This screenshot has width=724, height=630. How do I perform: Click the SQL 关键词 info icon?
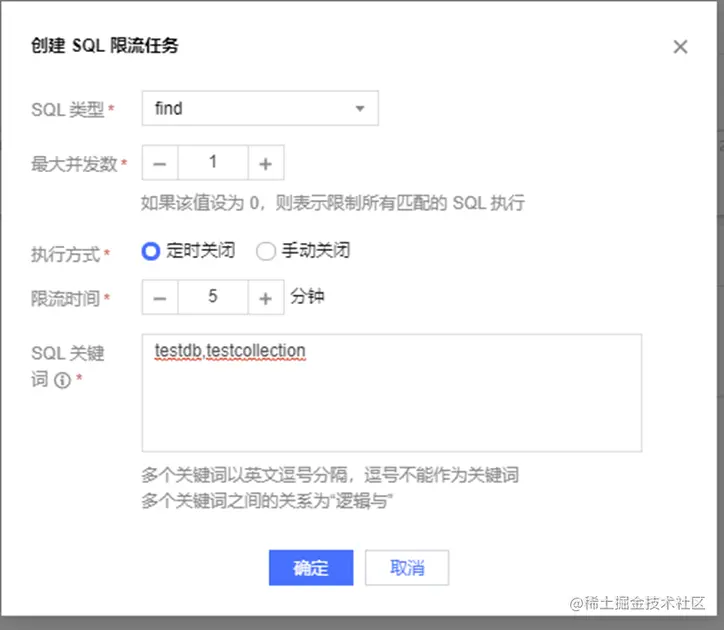click(x=62, y=381)
